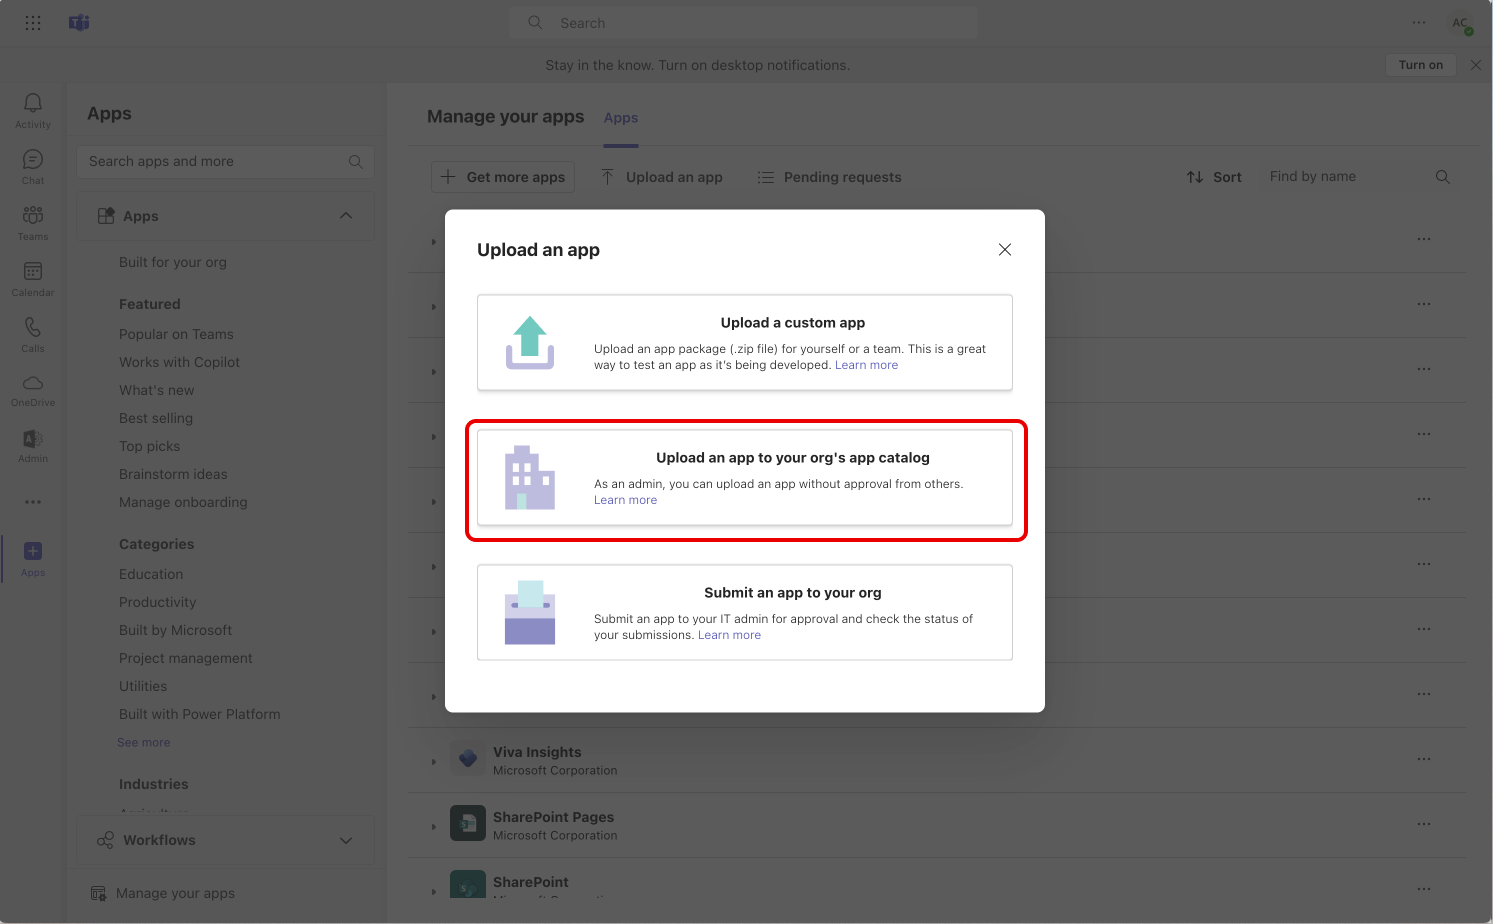Screen dimensions: 1493x924
Task: Open Learn more link under org's app catalog
Action: 625,500
